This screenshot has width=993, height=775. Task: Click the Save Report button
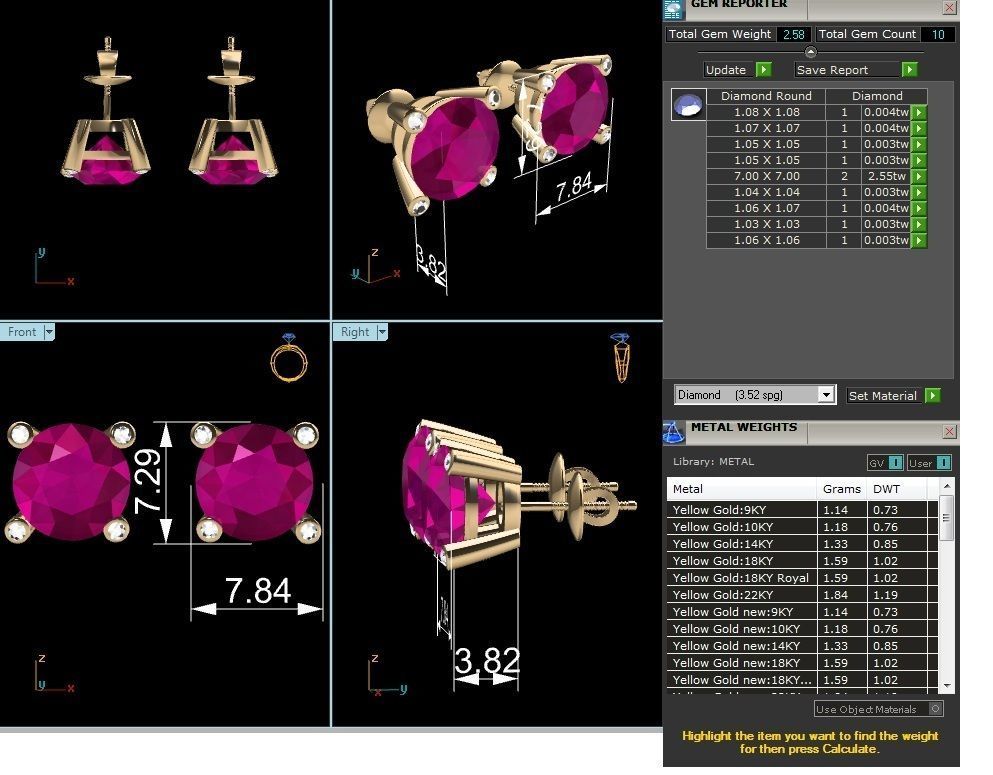coord(848,70)
